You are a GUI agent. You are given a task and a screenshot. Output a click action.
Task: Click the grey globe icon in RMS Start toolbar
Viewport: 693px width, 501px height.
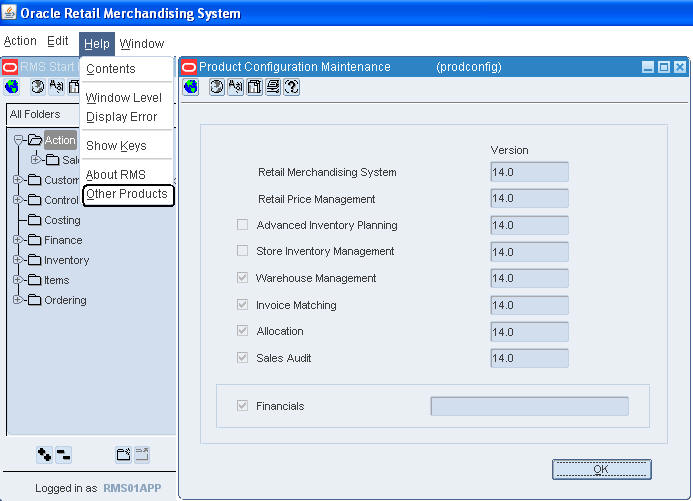[38, 87]
